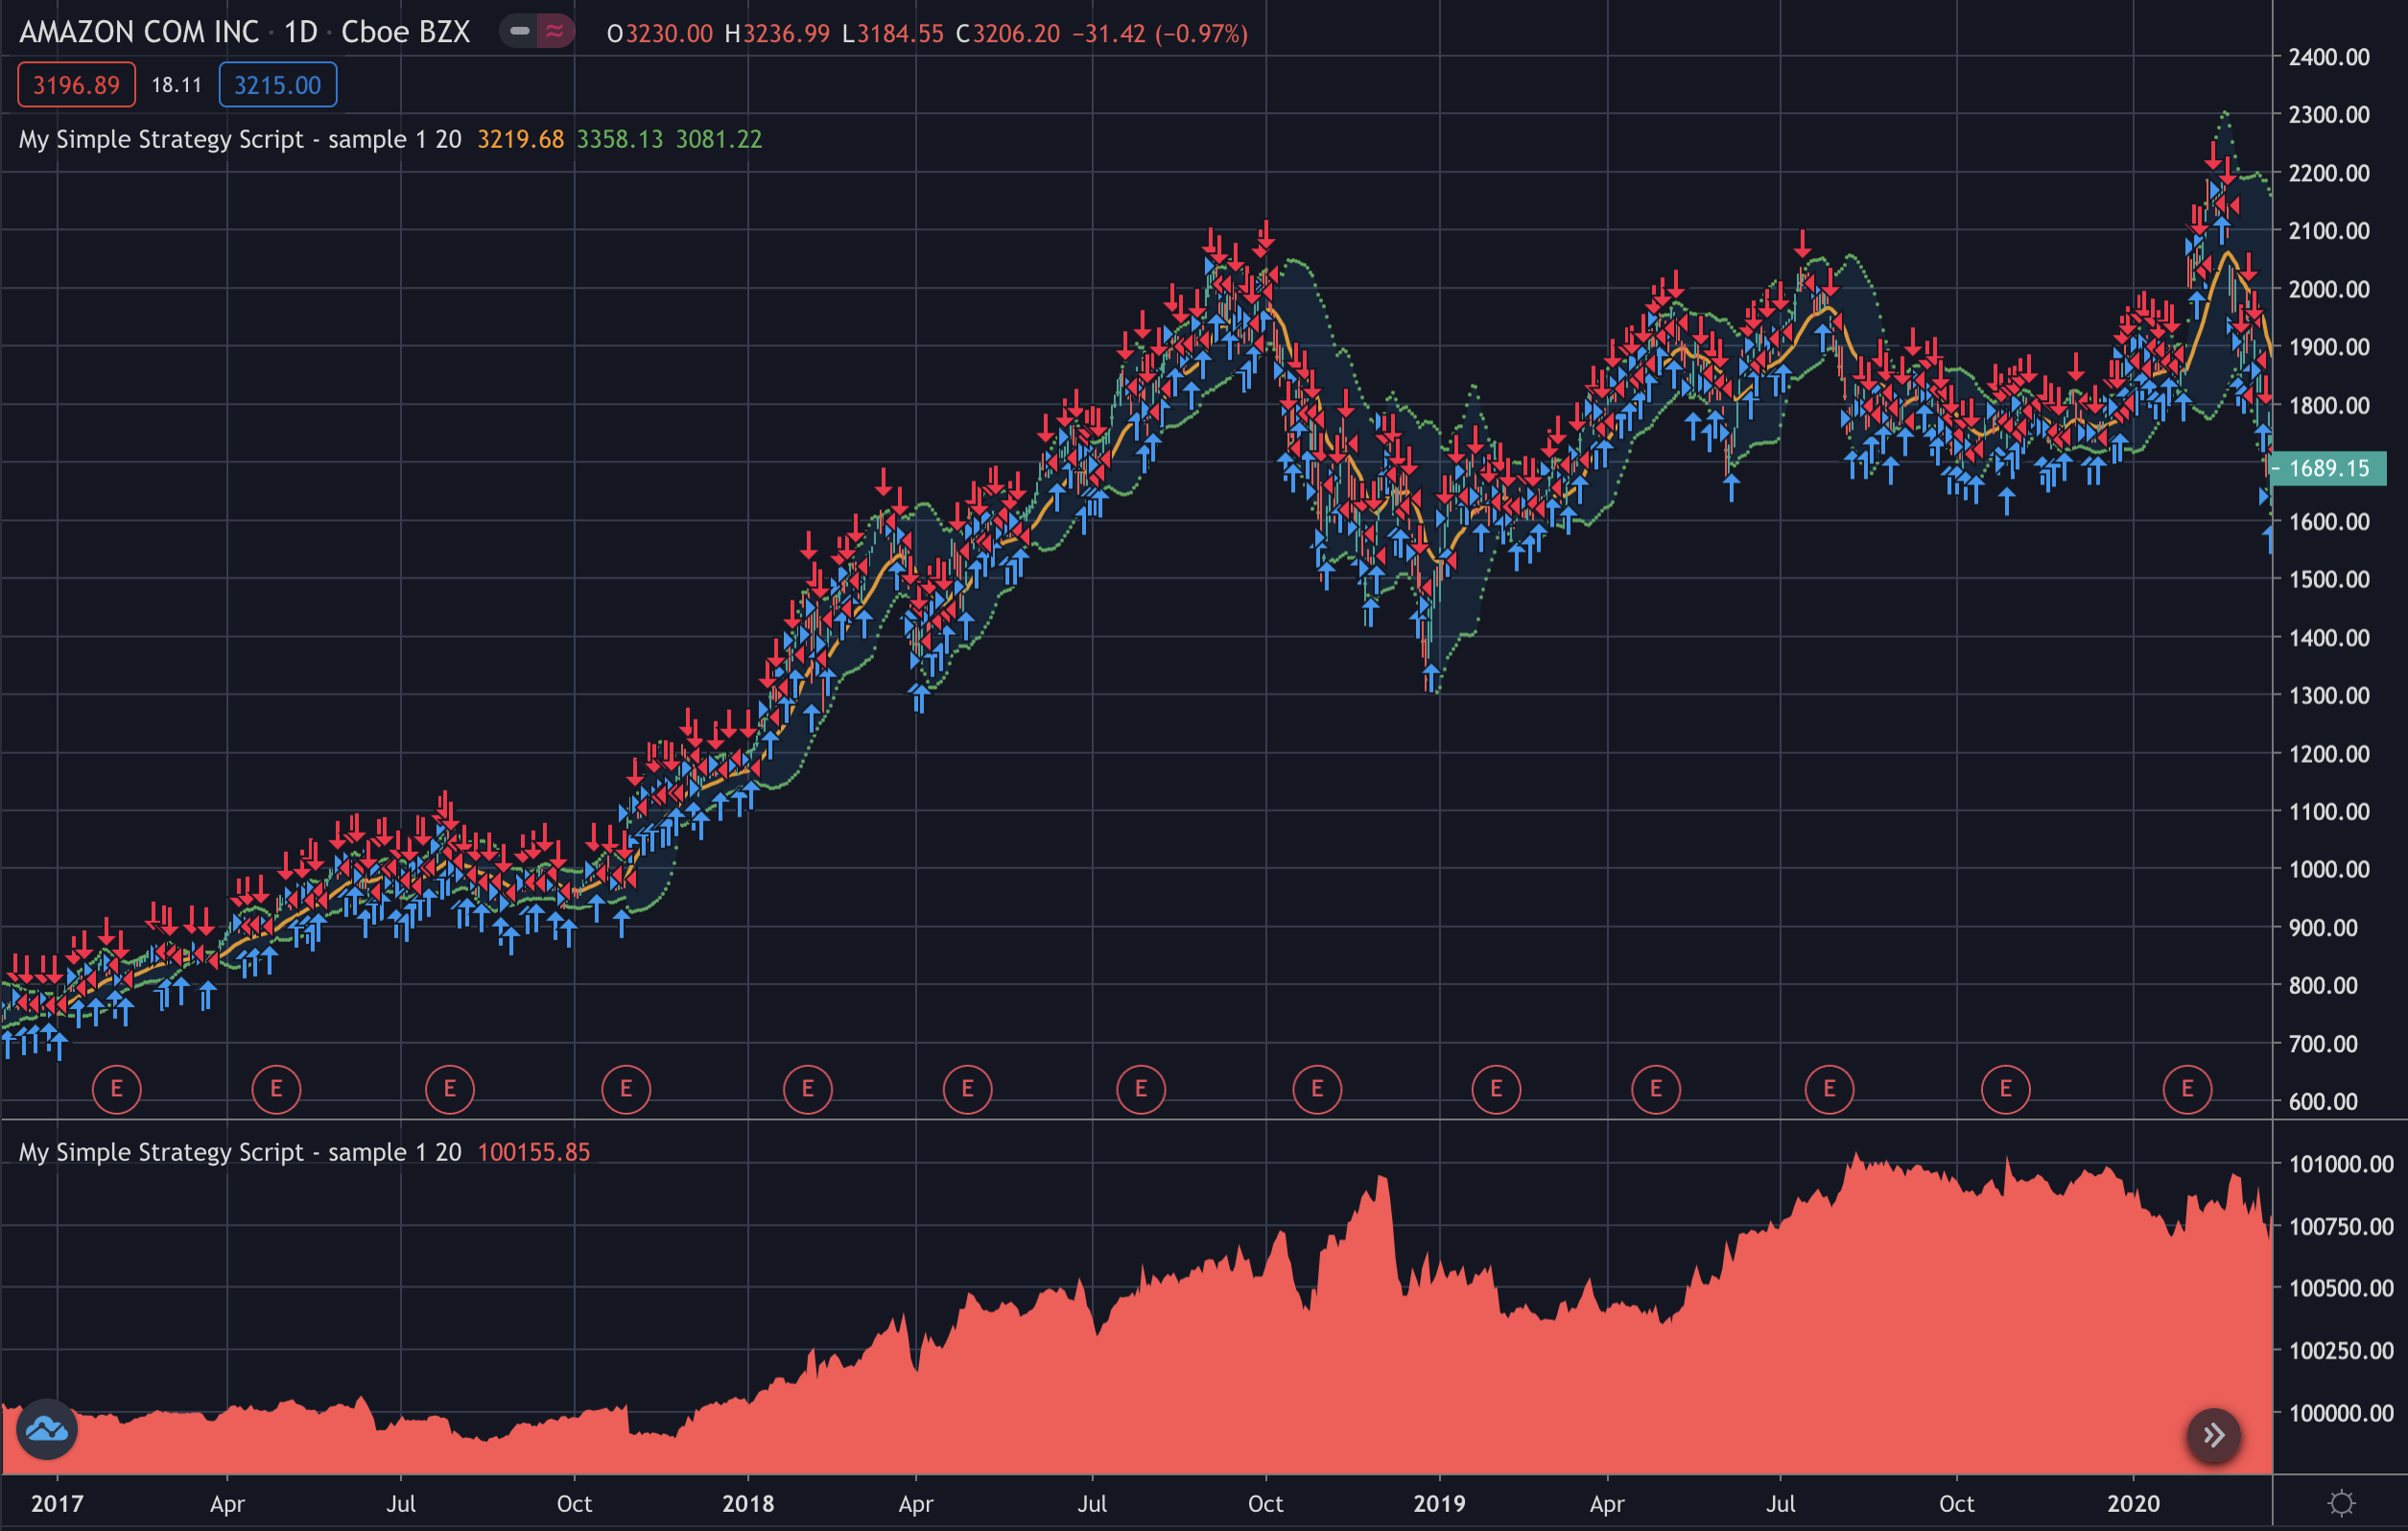The image size is (2408, 1531).
Task: Click the earnings marker just after Oct 2018
Action: coord(1317,1089)
